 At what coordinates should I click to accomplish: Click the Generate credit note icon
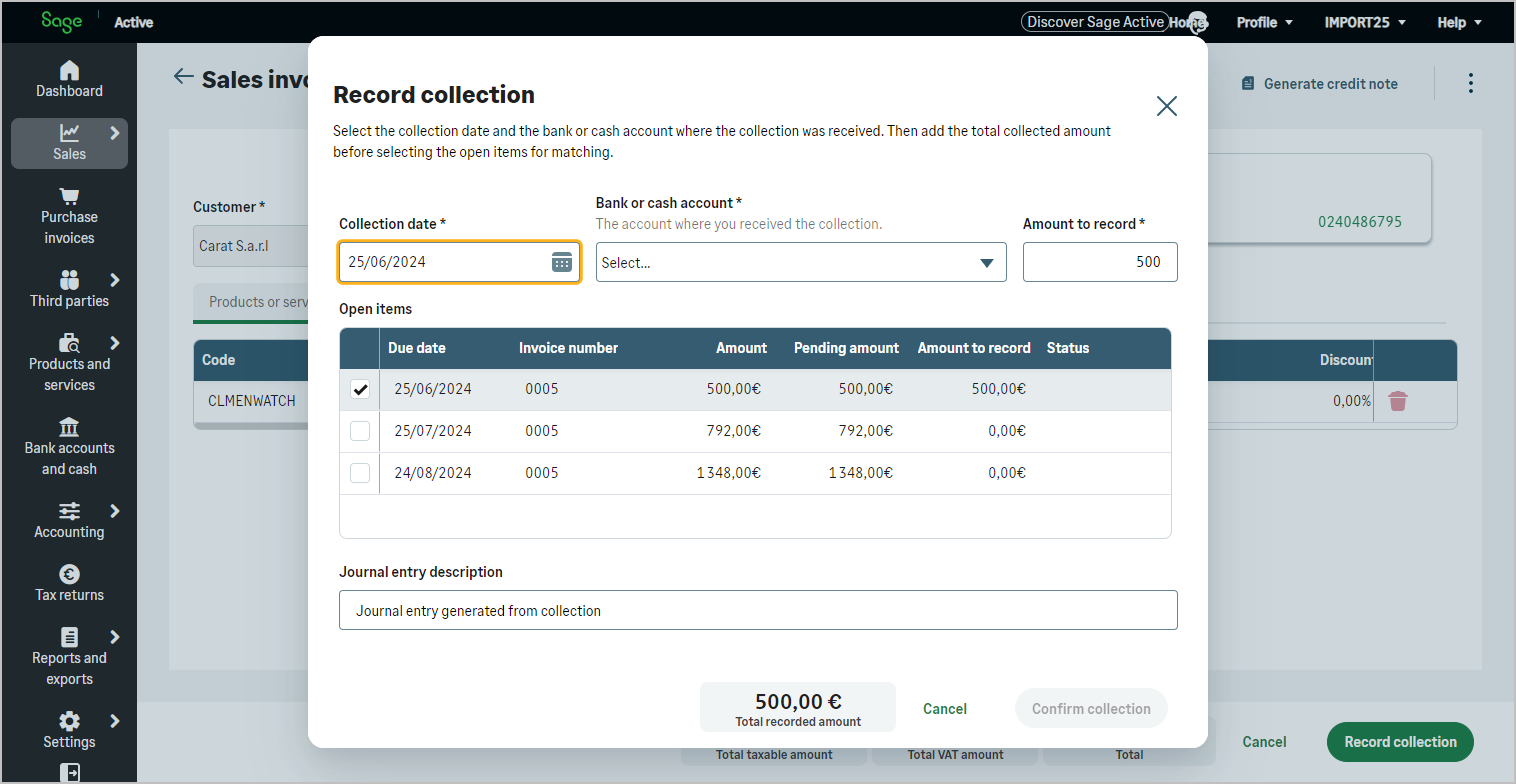1247,84
